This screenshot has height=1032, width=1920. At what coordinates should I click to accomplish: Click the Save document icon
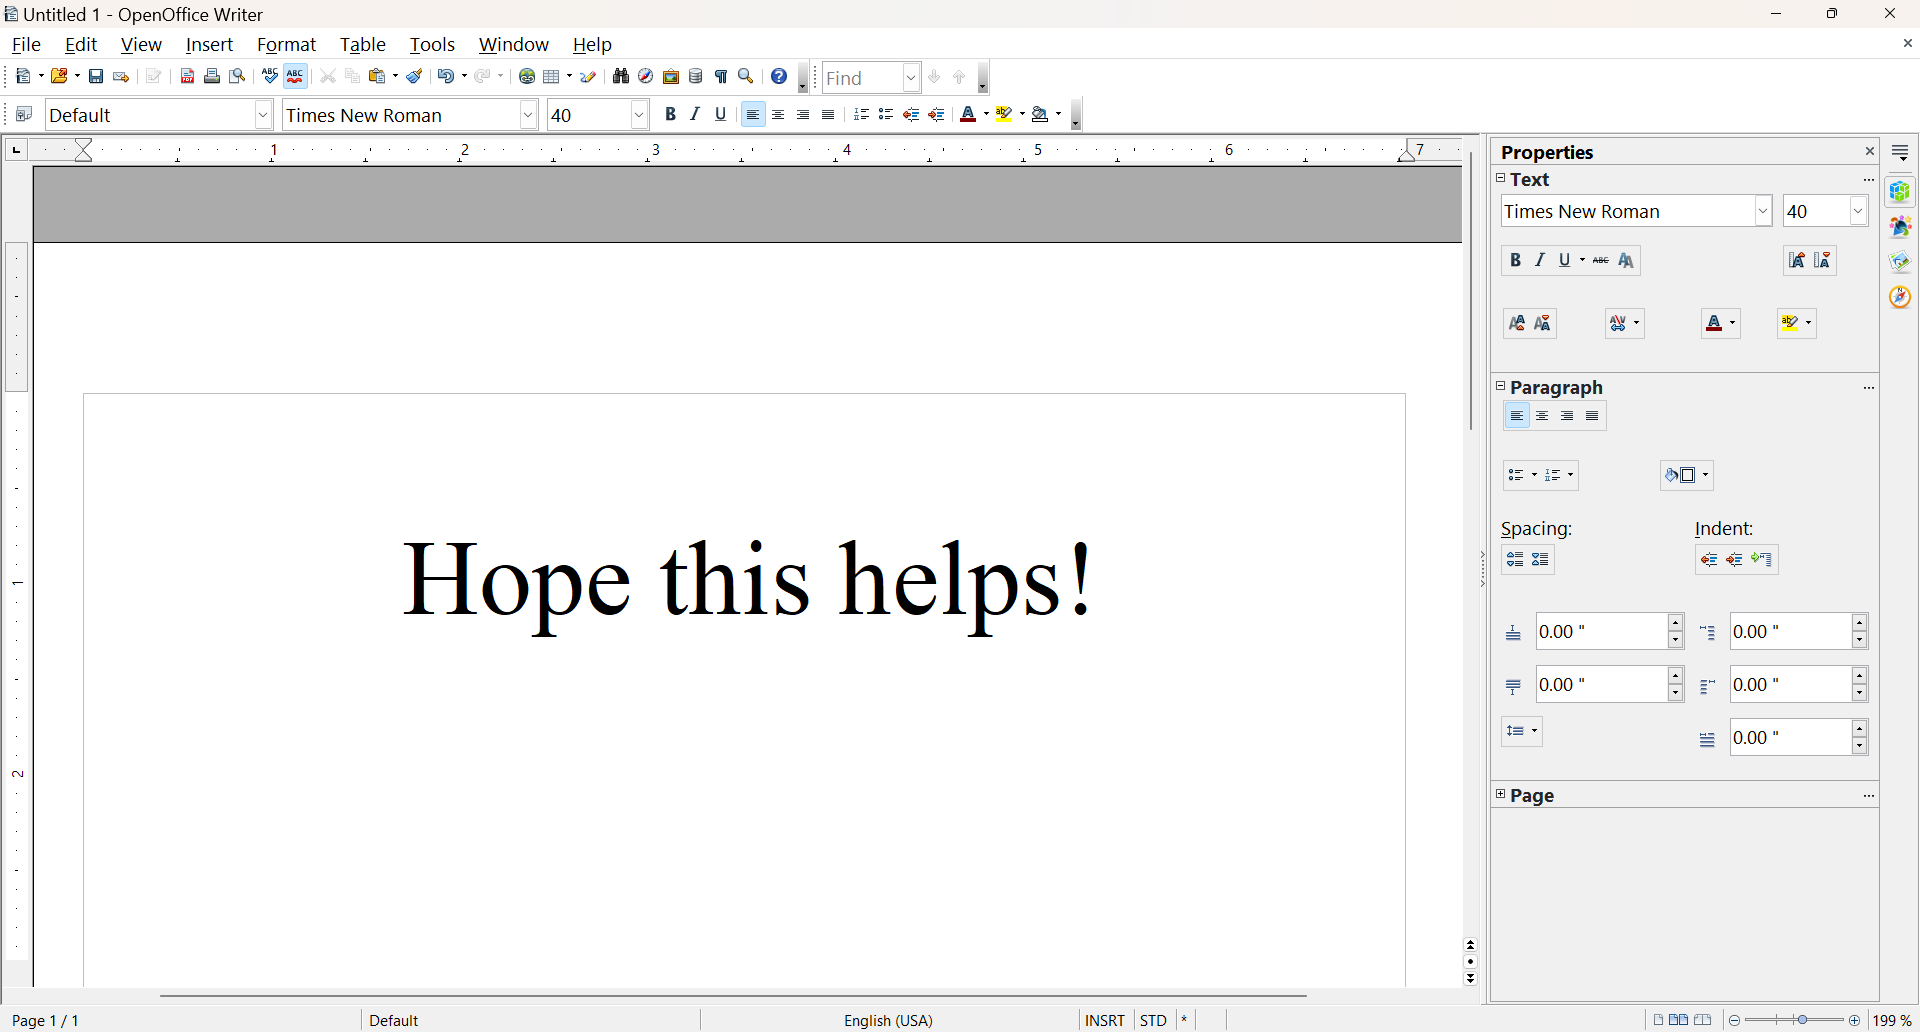click(x=96, y=77)
